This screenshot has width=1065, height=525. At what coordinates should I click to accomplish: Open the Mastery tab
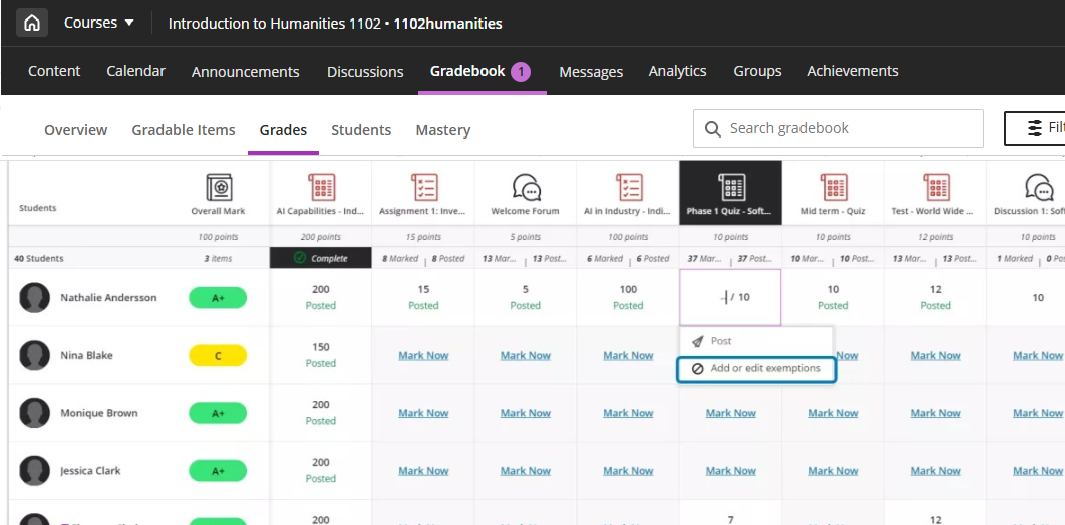442,130
